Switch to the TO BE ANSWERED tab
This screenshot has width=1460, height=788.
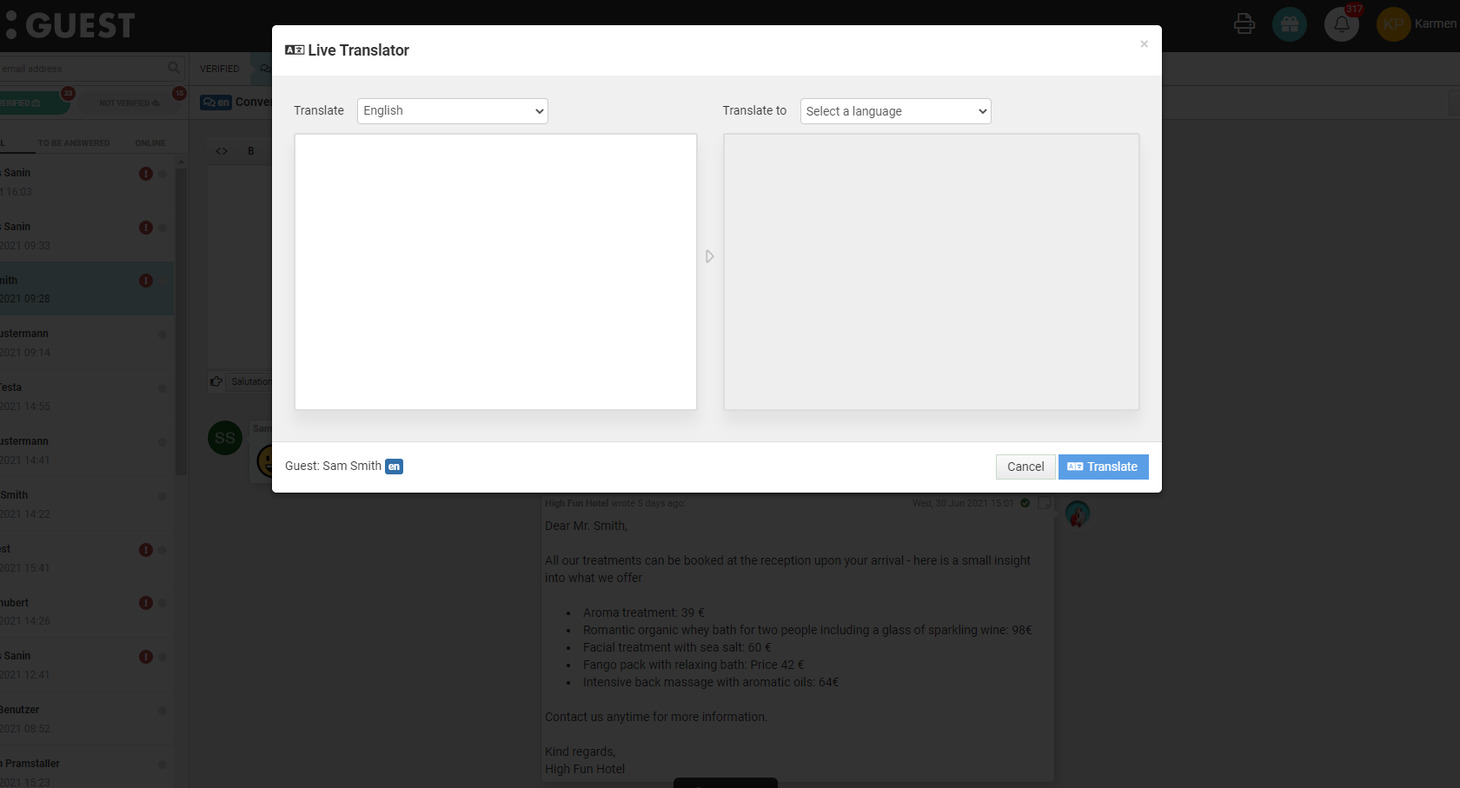tap(74, 143)
